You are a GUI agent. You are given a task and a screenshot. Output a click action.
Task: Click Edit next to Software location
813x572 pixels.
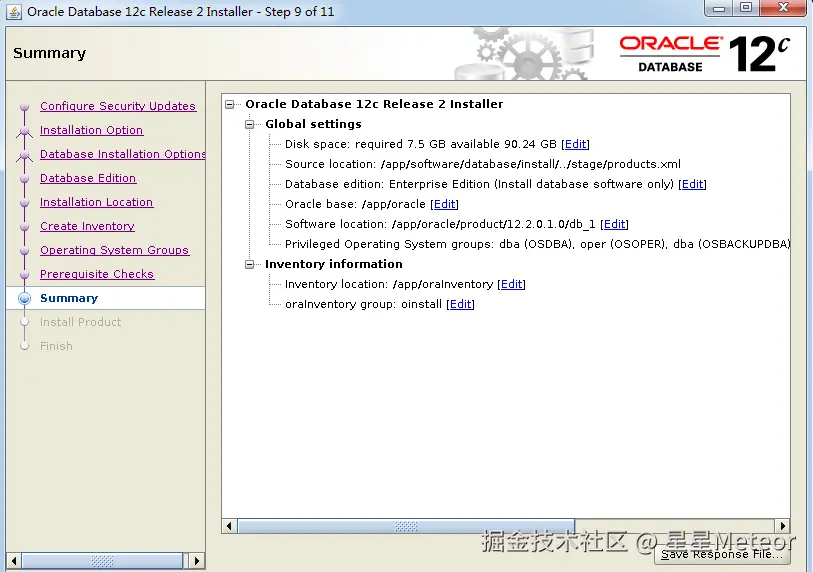coord(614,224)
